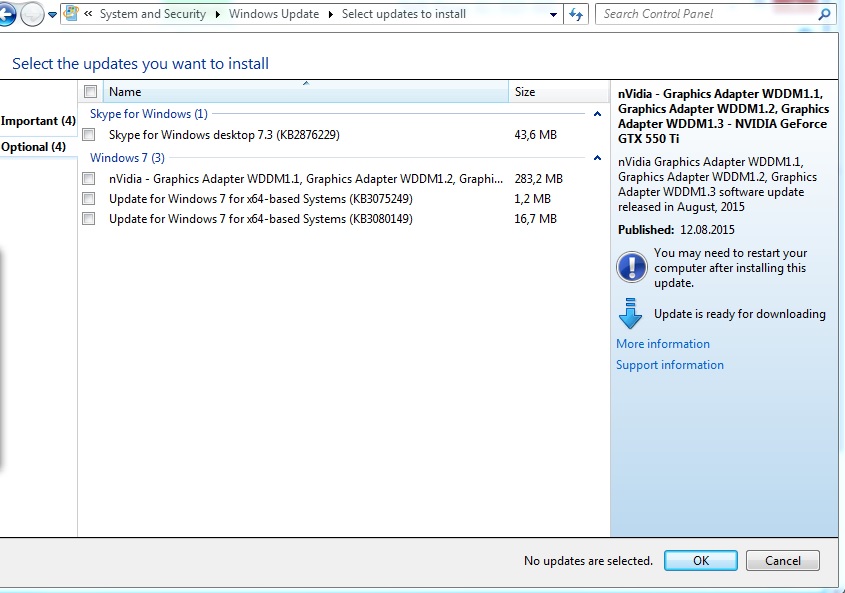Click Skype for Windows (1) group header
This screenshot has height=593, width=845.
(x=149, y=114)
